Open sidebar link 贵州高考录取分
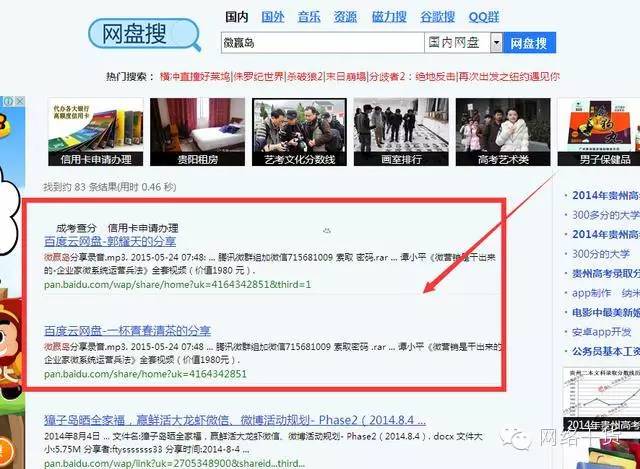The height and width of the screenshot is (469, 640). [x=606, y=273]
